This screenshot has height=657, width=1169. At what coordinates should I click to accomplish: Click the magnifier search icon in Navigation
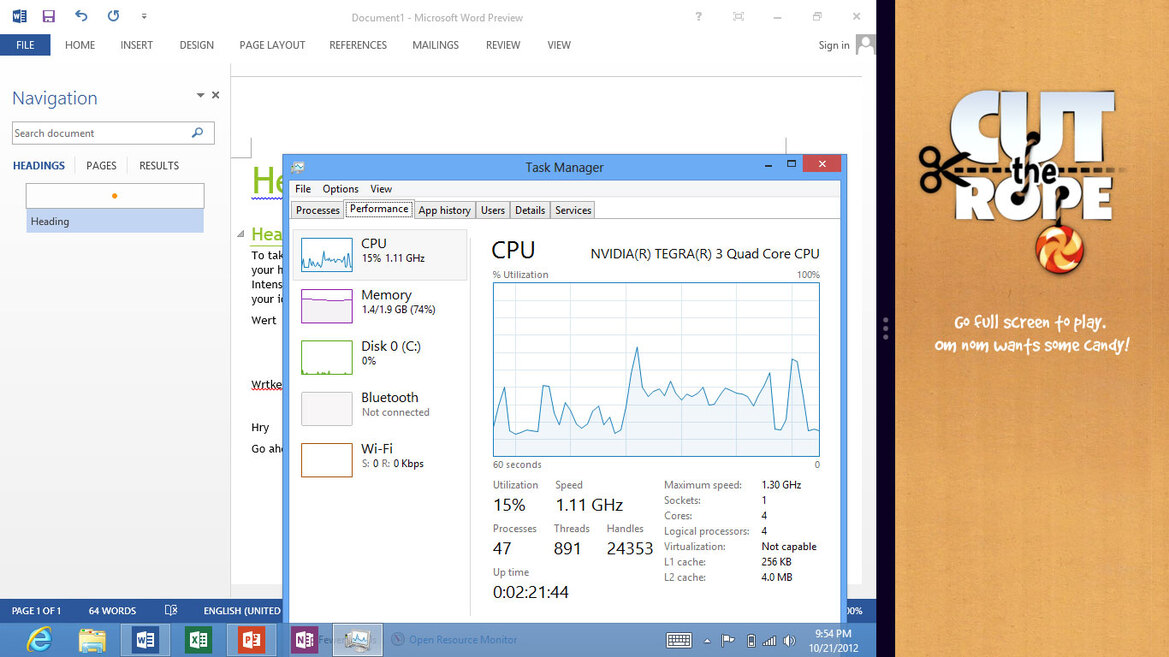[198, 133]
